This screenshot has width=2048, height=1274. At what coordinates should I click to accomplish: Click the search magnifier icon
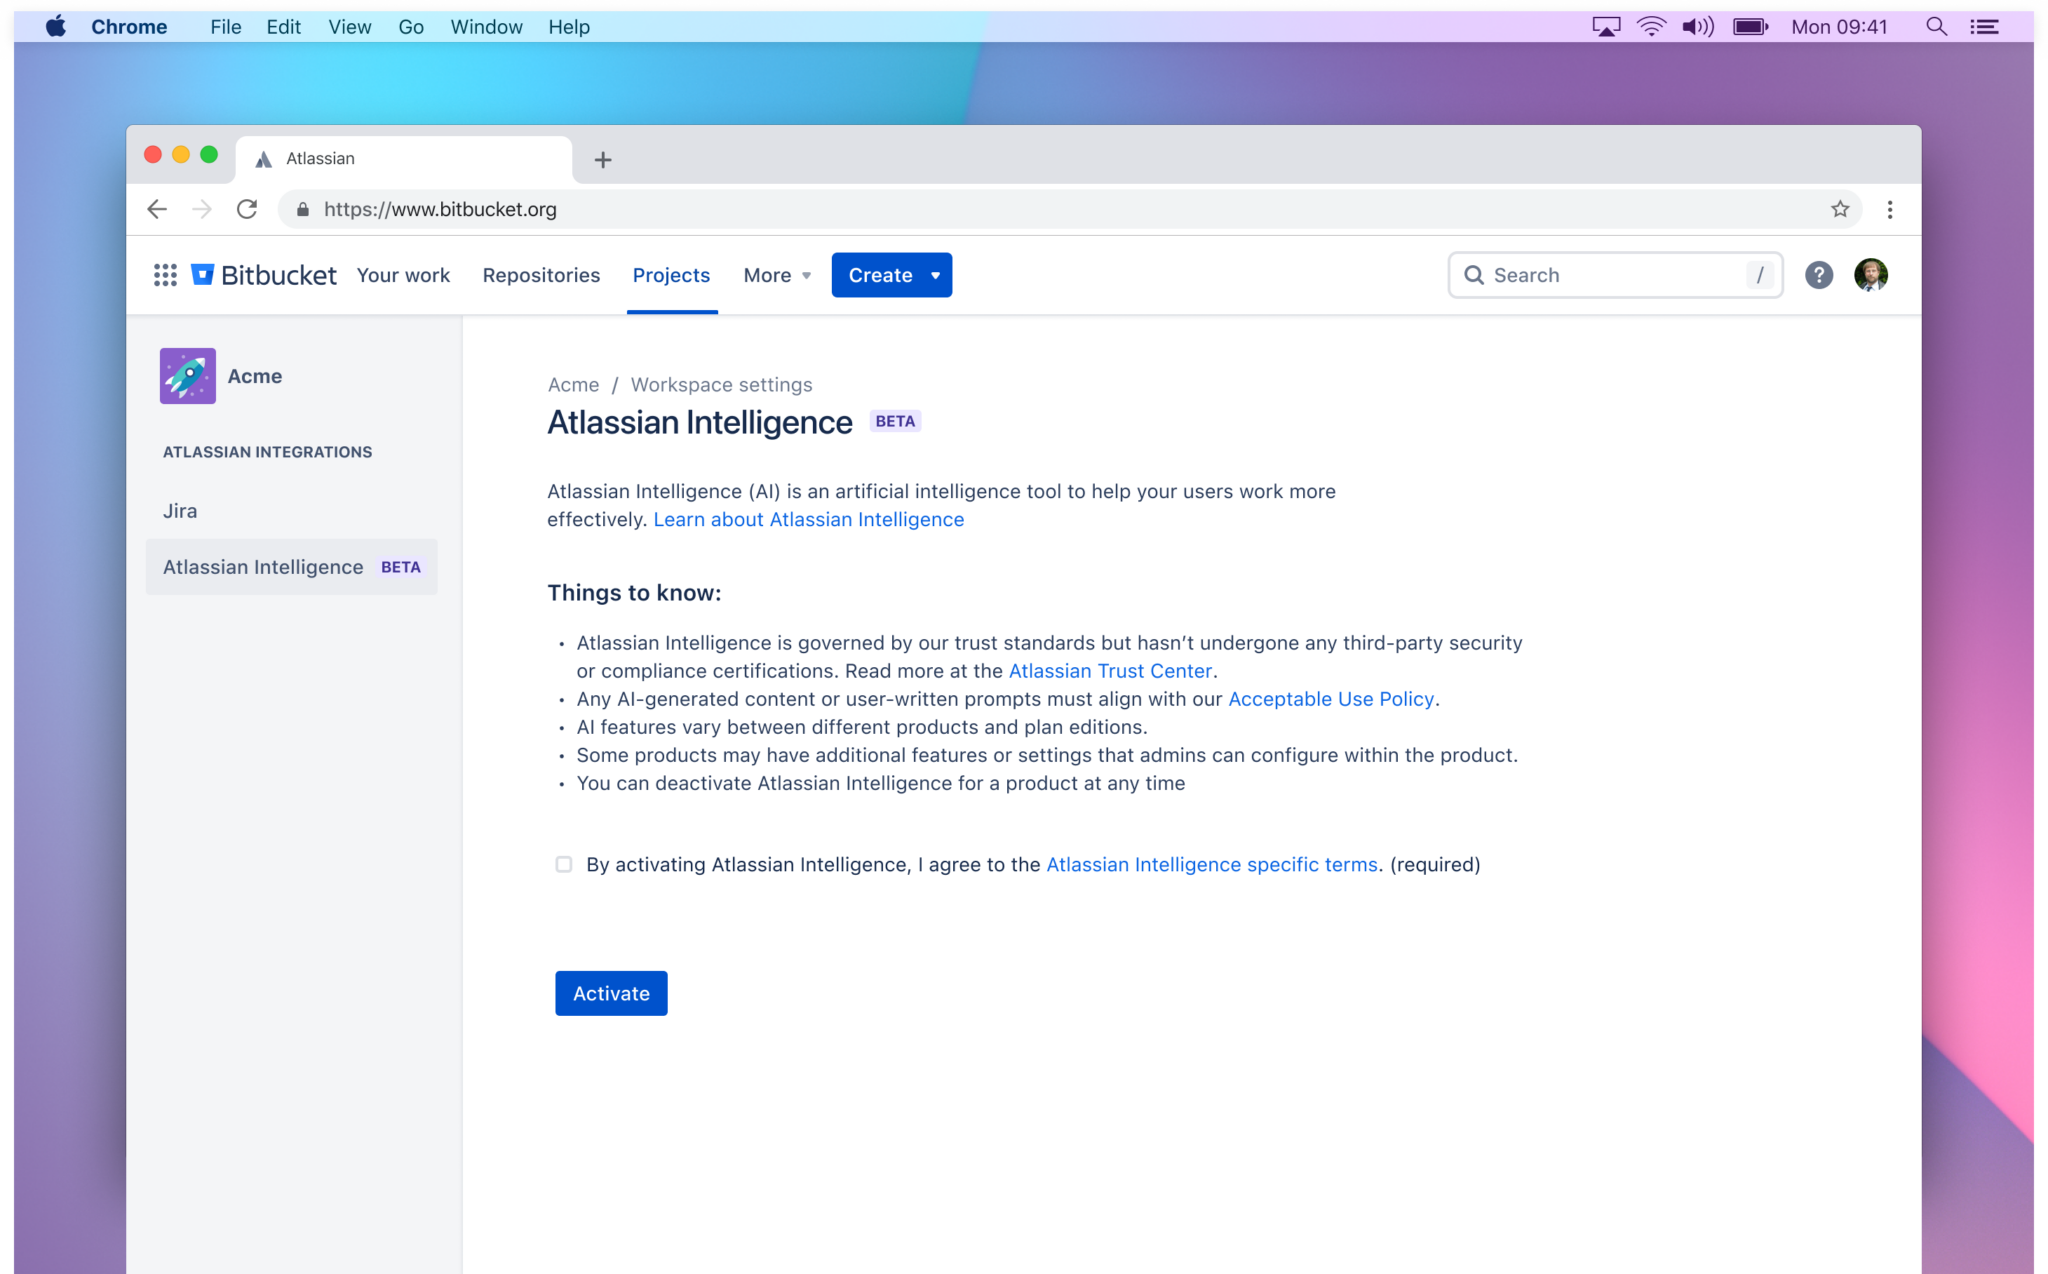(1474, 275)
